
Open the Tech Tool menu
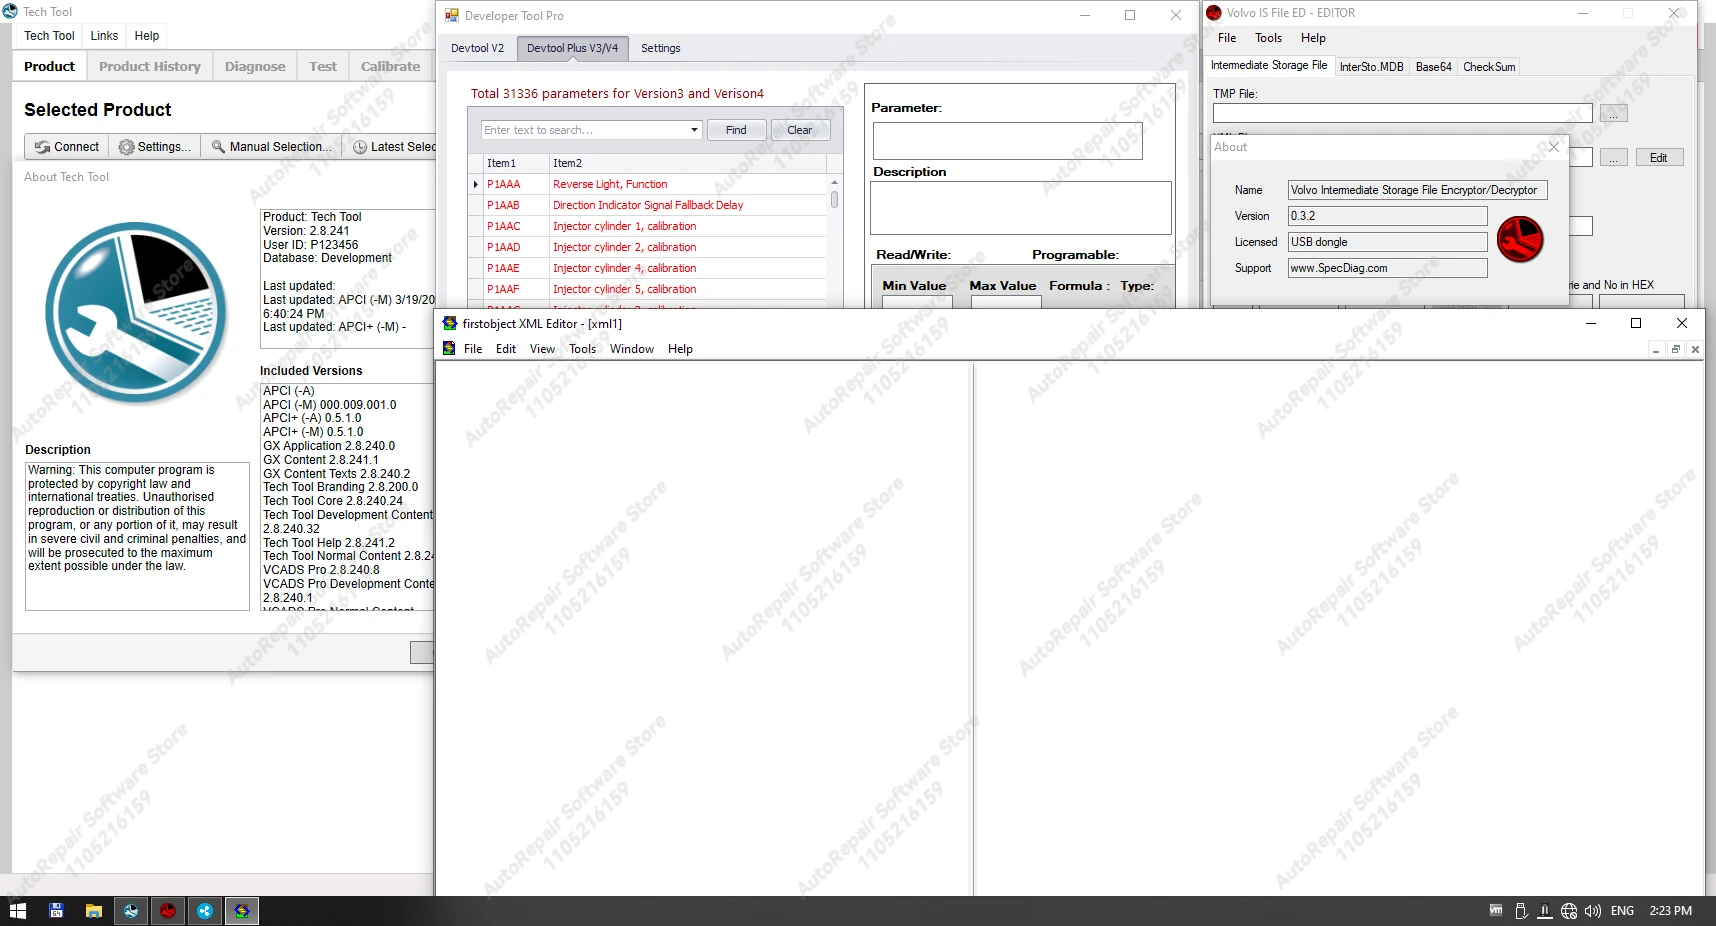pos(49,36)
